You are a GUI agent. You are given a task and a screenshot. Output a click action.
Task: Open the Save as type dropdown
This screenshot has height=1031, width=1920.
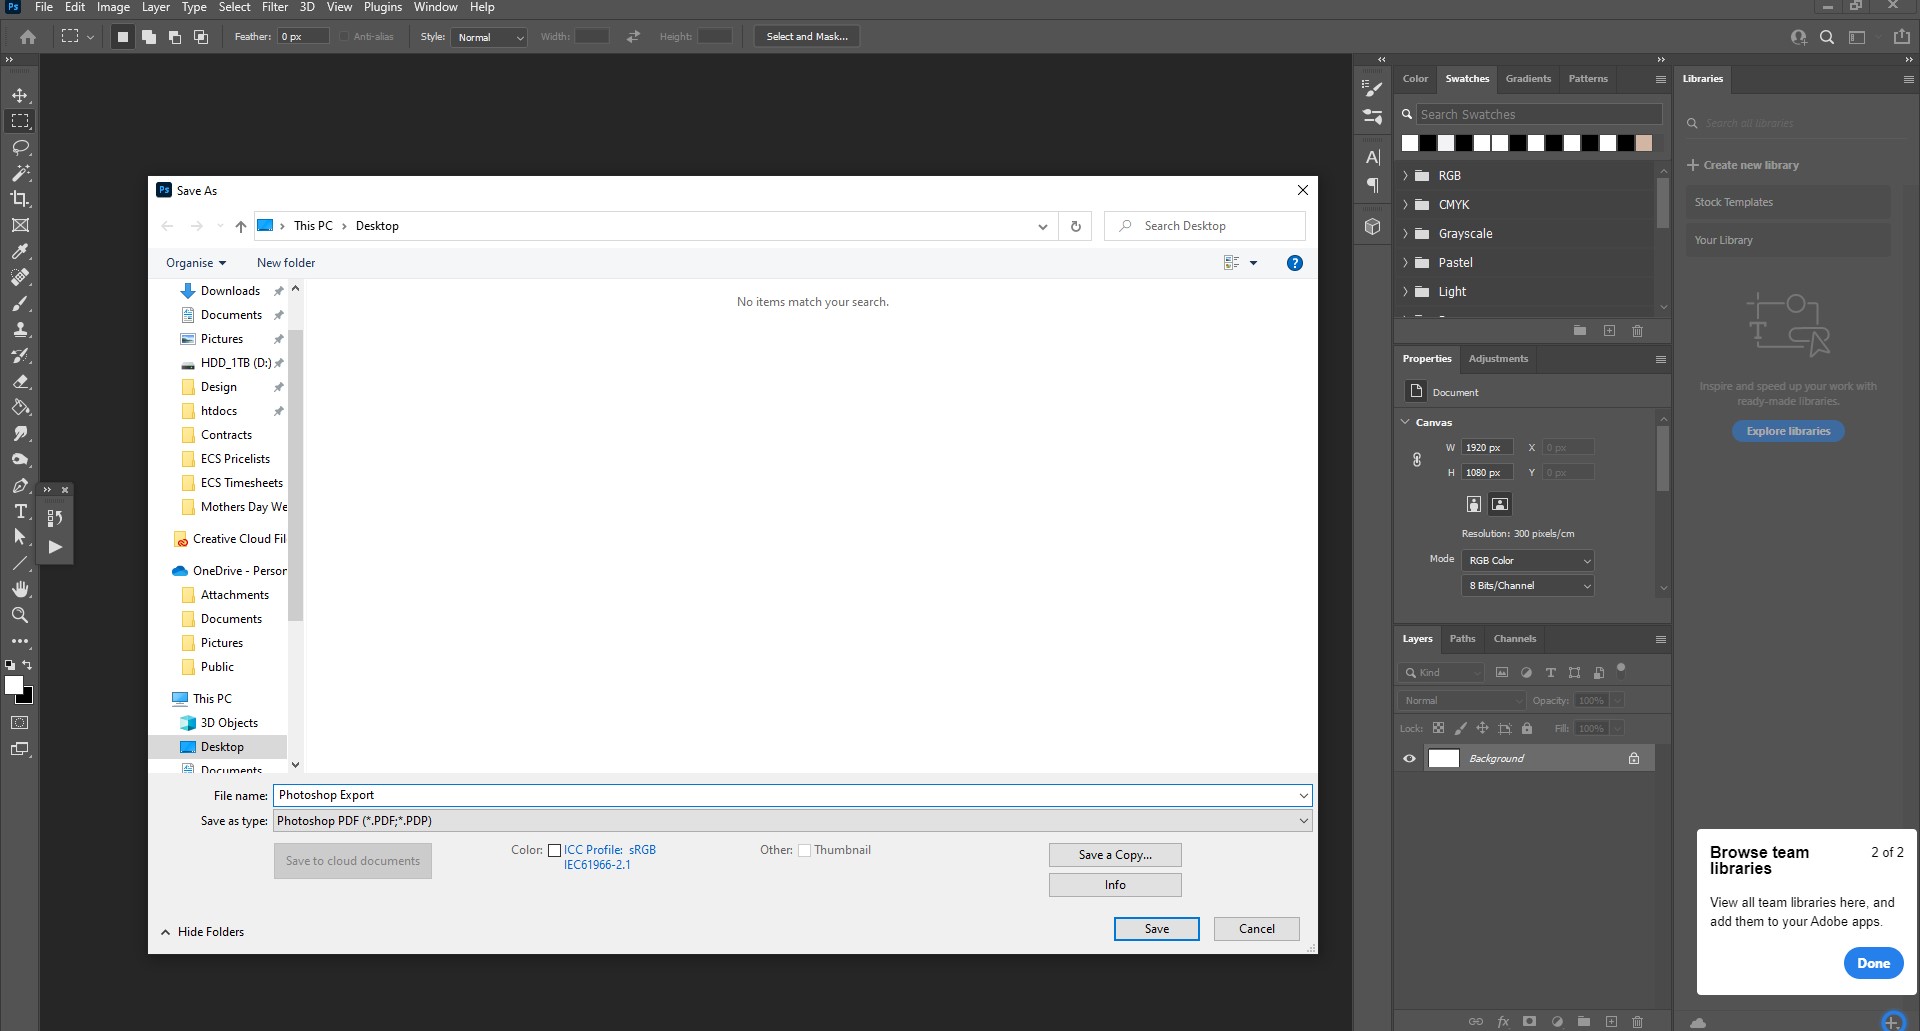click(x=1302, y=820)
